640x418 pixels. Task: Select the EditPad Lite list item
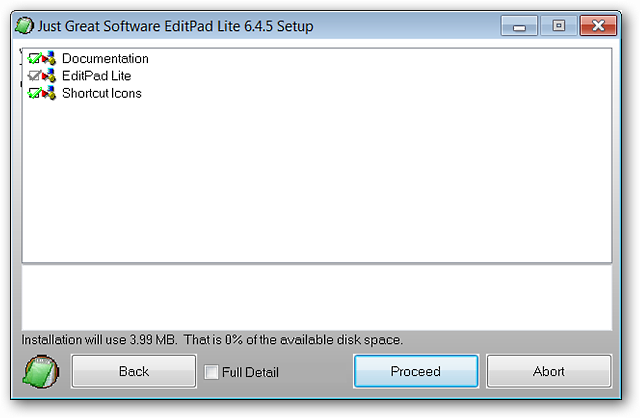tap(97, 76)
